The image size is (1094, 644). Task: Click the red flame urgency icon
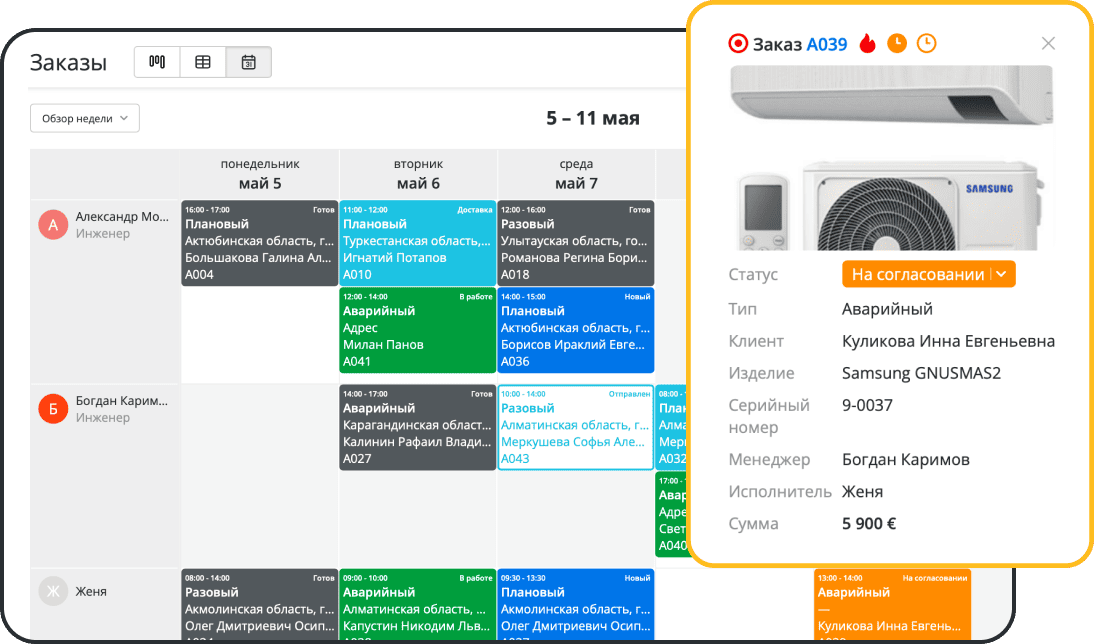(867, 43)
